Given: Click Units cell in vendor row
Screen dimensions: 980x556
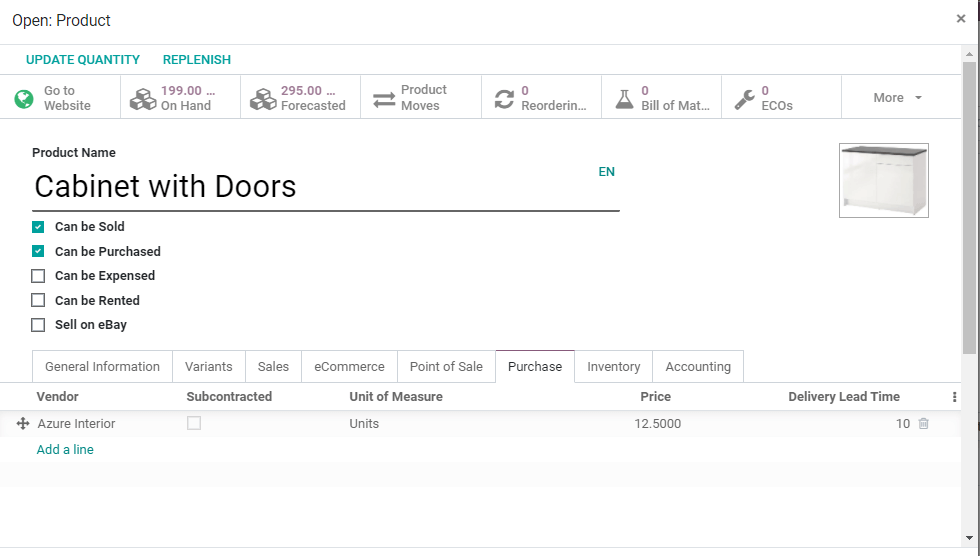Looking at the screenshot, I should click(364, 424).
